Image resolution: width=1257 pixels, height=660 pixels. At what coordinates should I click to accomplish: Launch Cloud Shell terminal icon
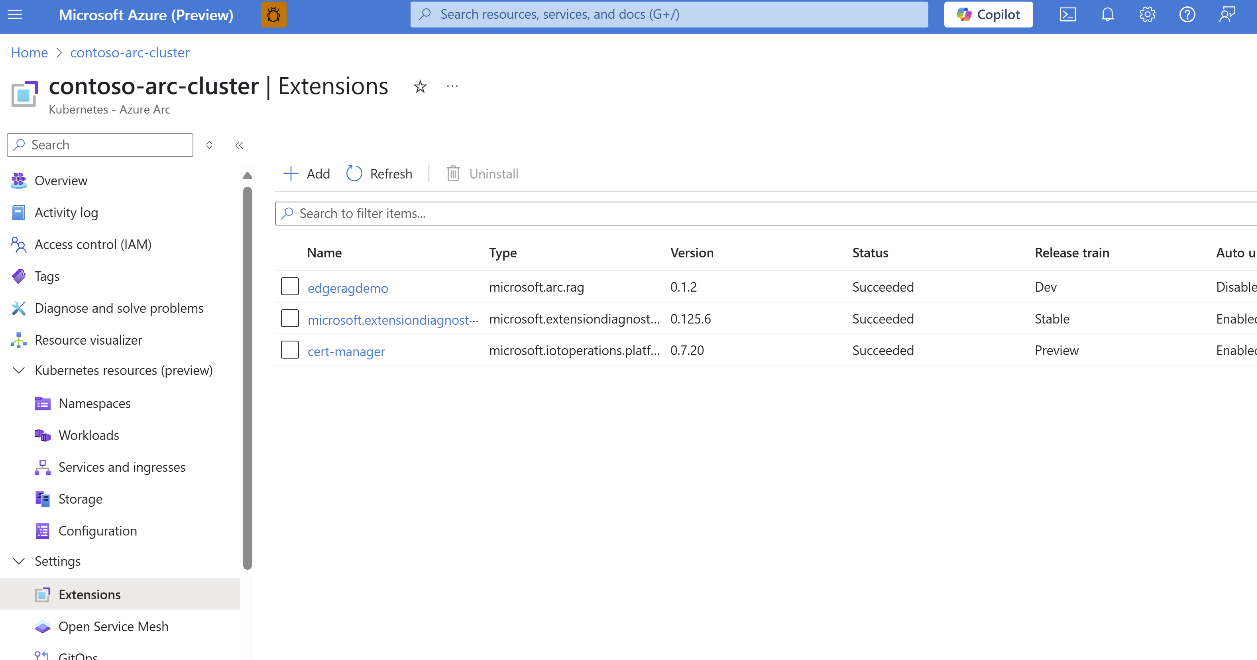pos(1068,15)
